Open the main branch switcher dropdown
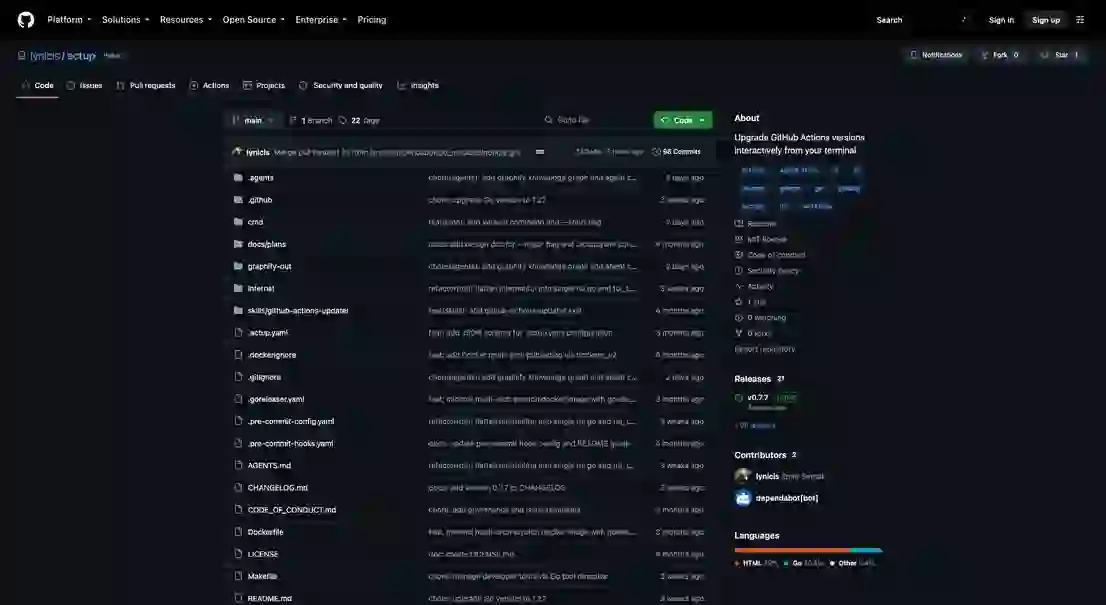The height and width of the screenshot is (605, 1106). (253, 121)
